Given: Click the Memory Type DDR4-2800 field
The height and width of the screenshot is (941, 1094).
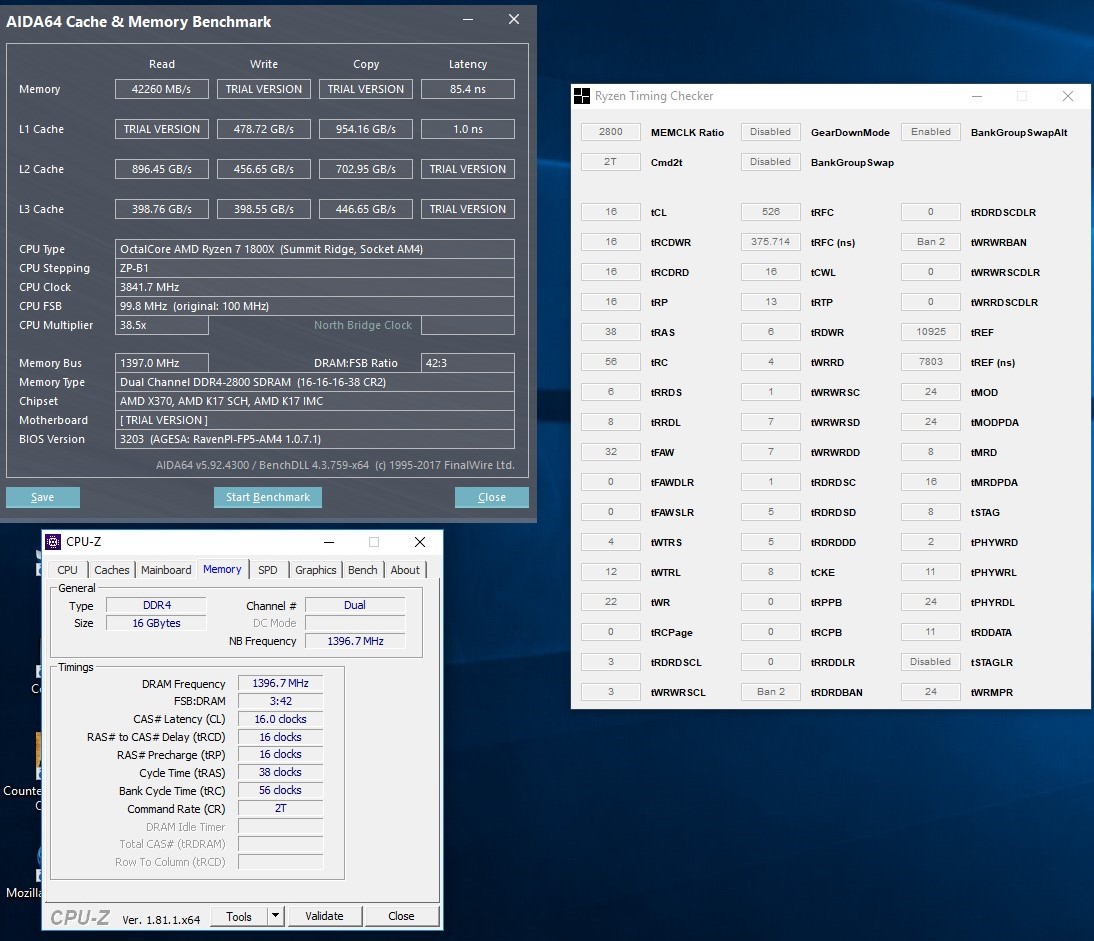Looking at the screenshot, I should click(315, 382).
